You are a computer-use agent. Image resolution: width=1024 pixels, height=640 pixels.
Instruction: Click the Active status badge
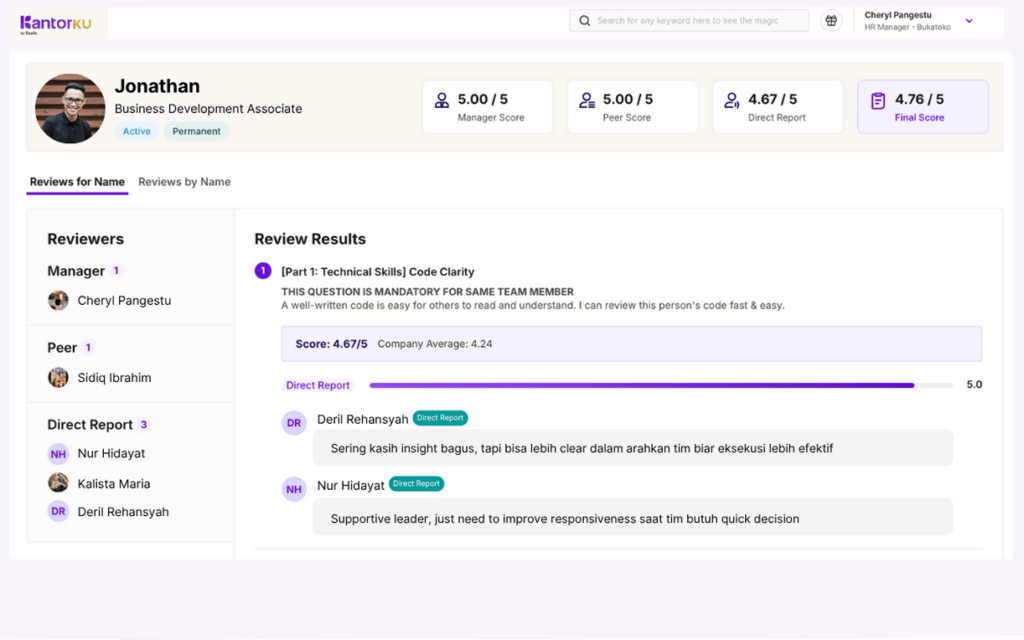pos(137,131)
